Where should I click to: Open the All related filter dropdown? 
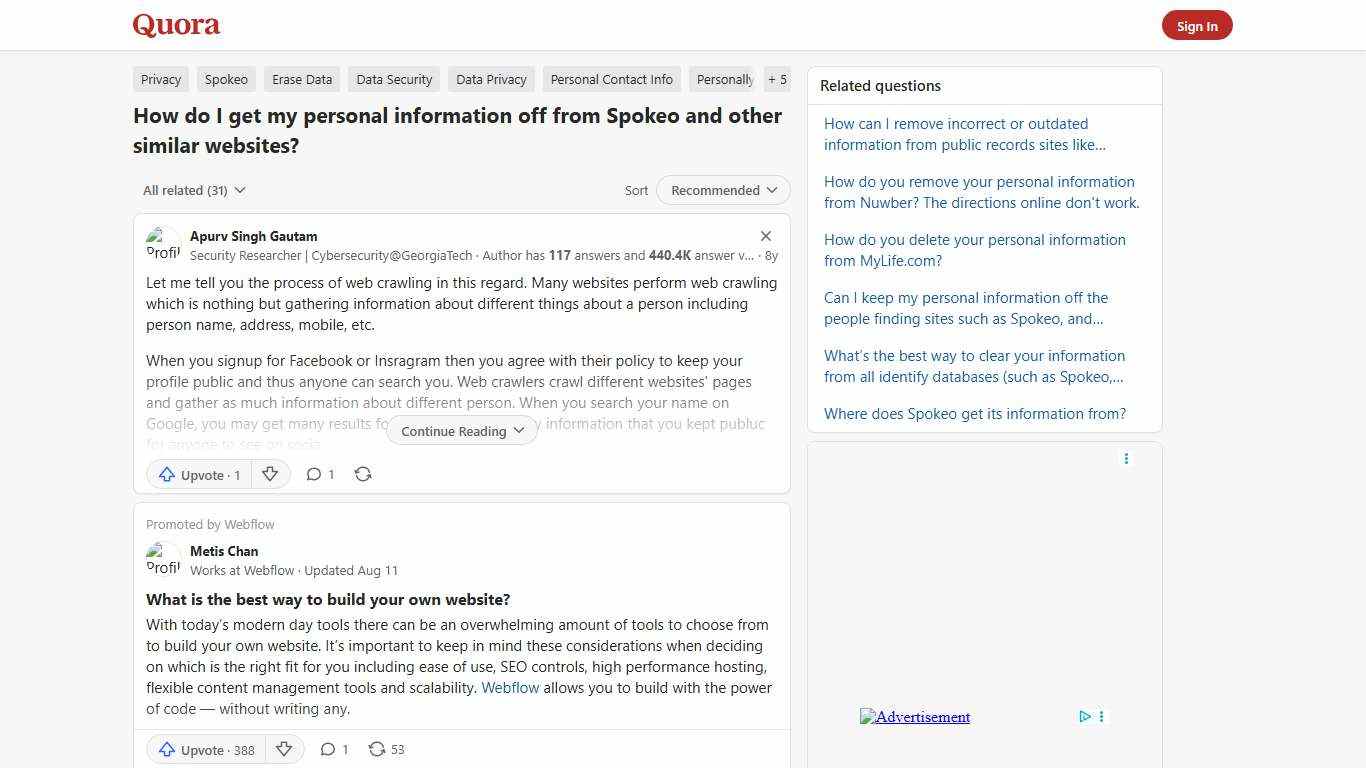click(x=193, y=190)
